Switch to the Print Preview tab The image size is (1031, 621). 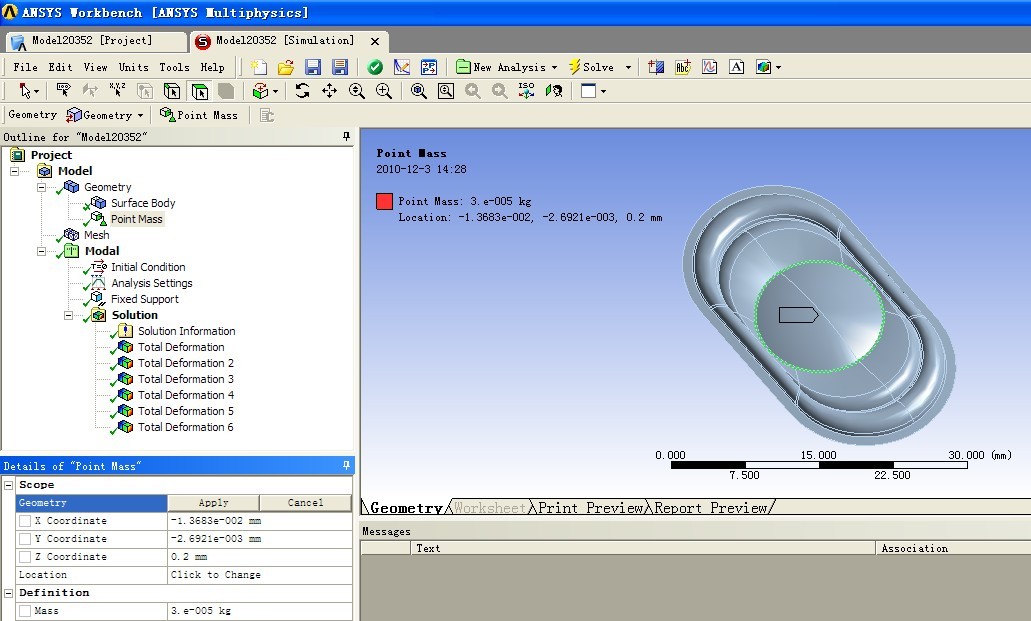[x=589, y=508]
